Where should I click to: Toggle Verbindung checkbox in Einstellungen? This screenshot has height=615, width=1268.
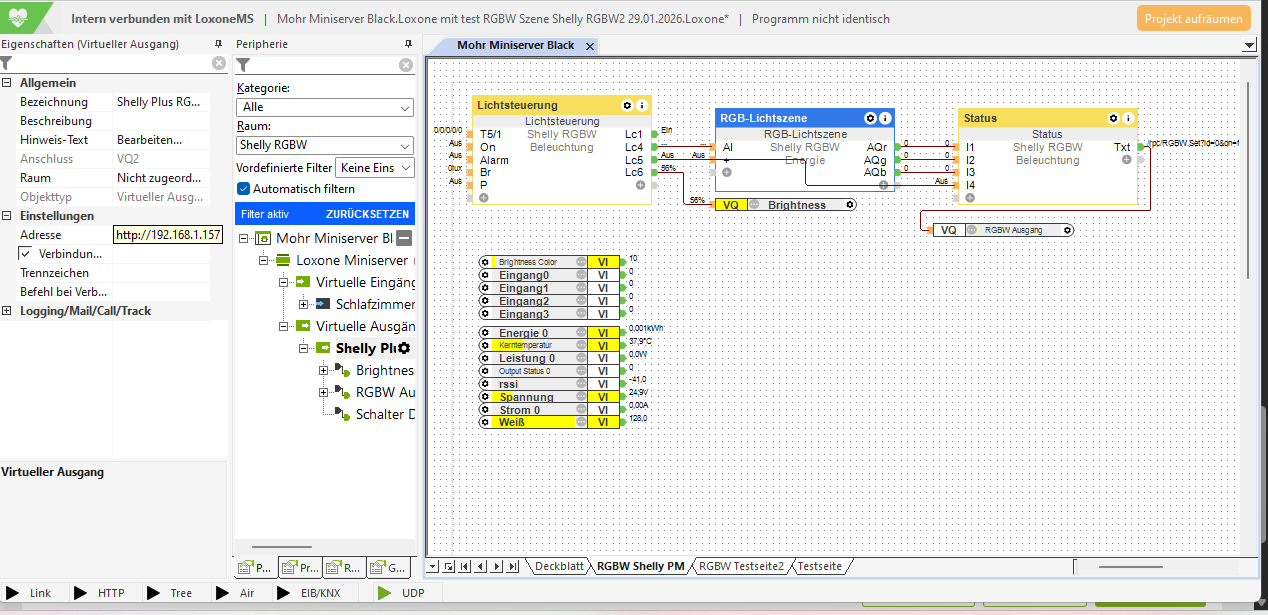(x=26, y=253)
